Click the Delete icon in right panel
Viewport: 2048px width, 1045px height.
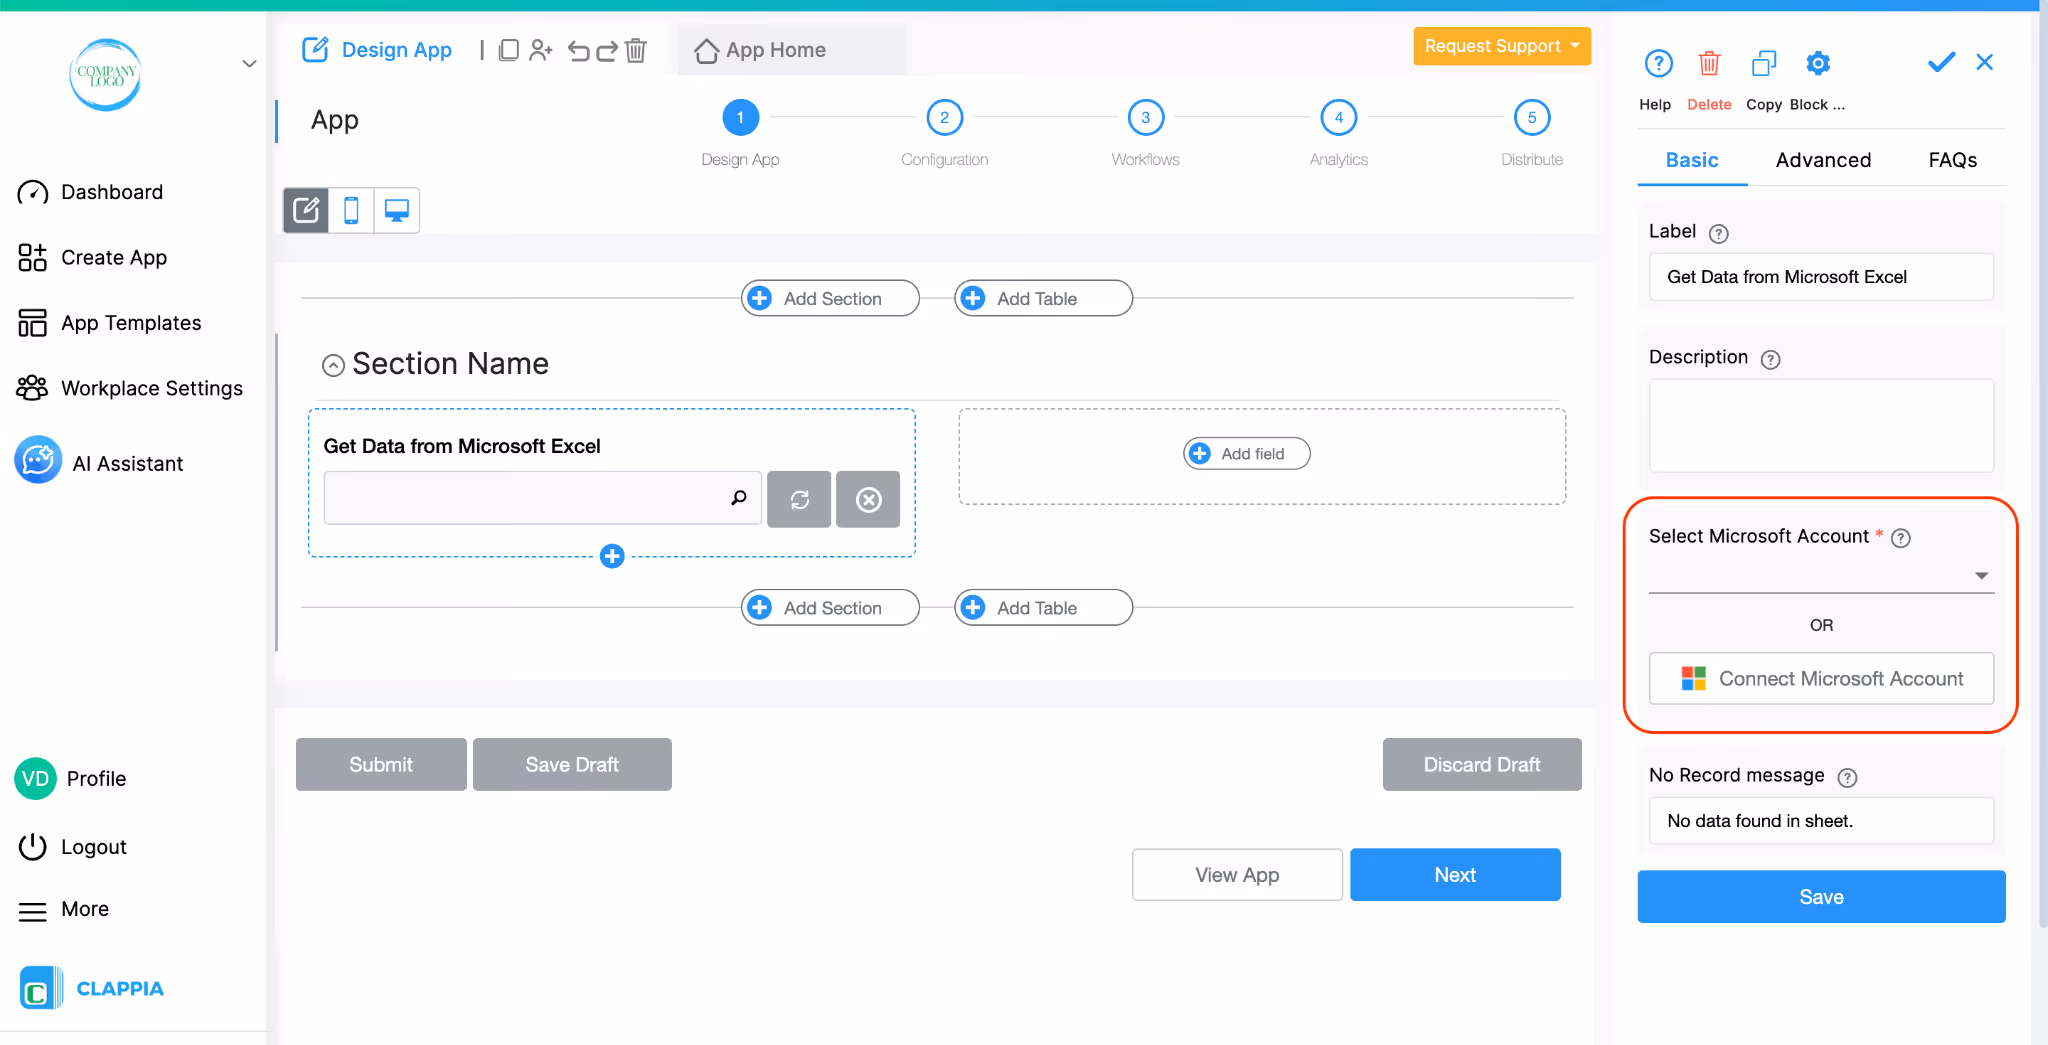[1709, 64]
